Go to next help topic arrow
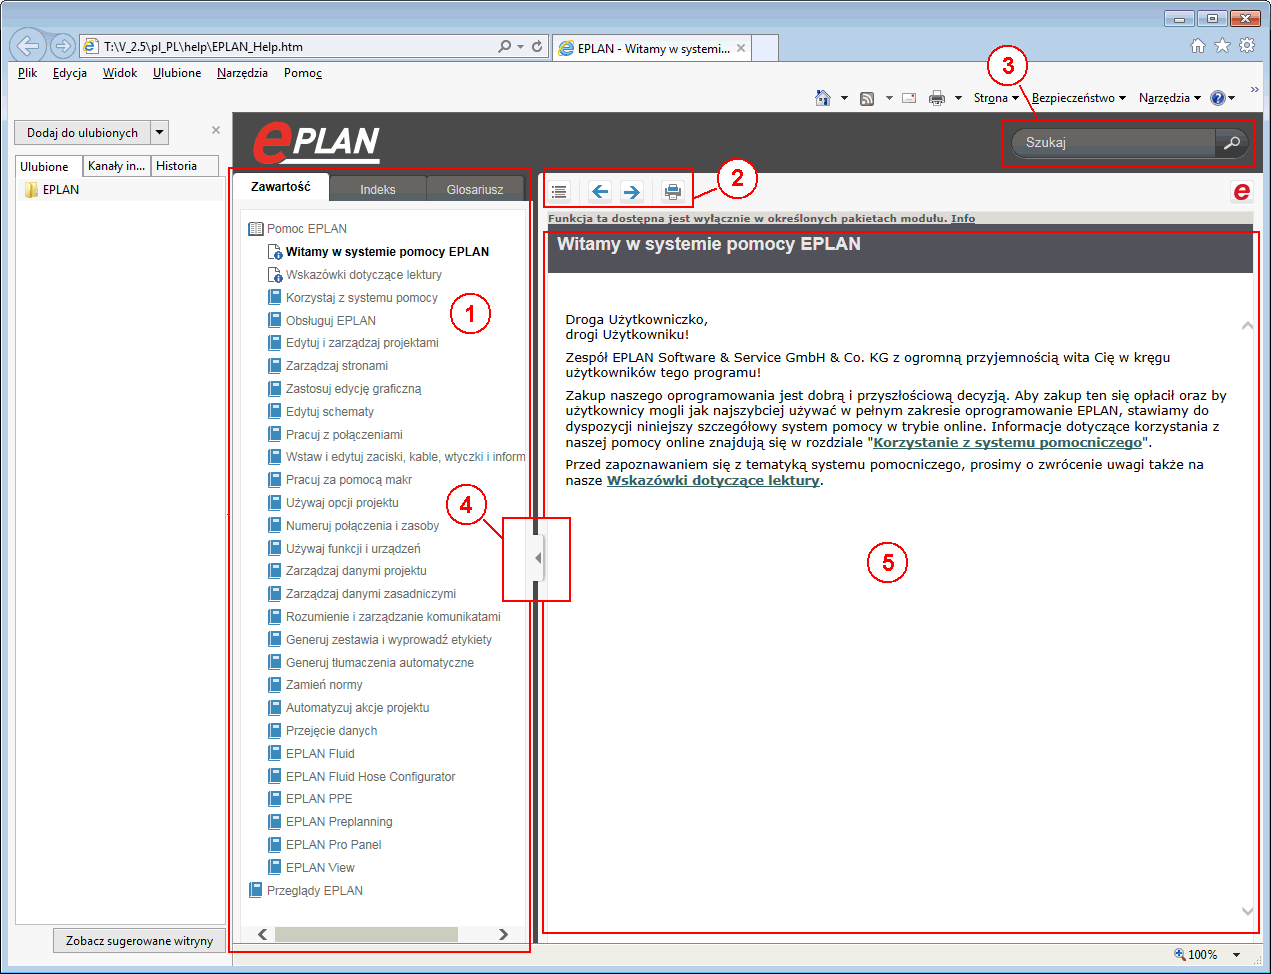Screen dimensions: 1271x974 tap(632, 191)
